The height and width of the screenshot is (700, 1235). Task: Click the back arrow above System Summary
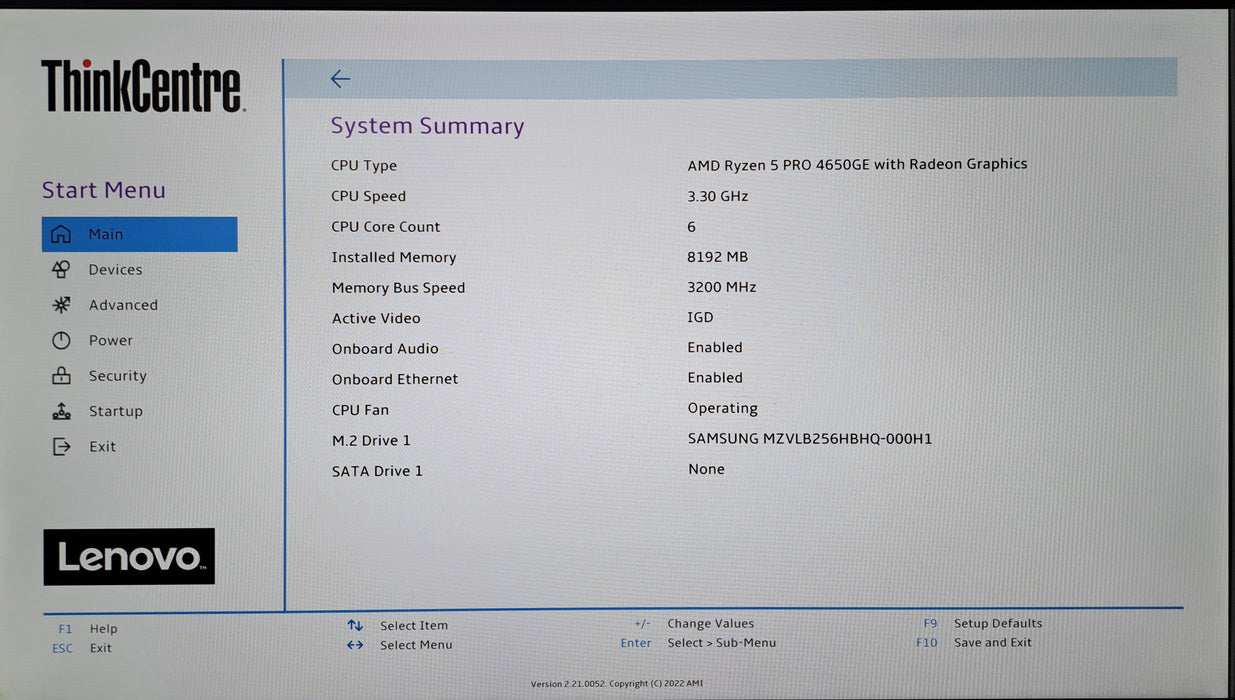click(x=340, y=79)
